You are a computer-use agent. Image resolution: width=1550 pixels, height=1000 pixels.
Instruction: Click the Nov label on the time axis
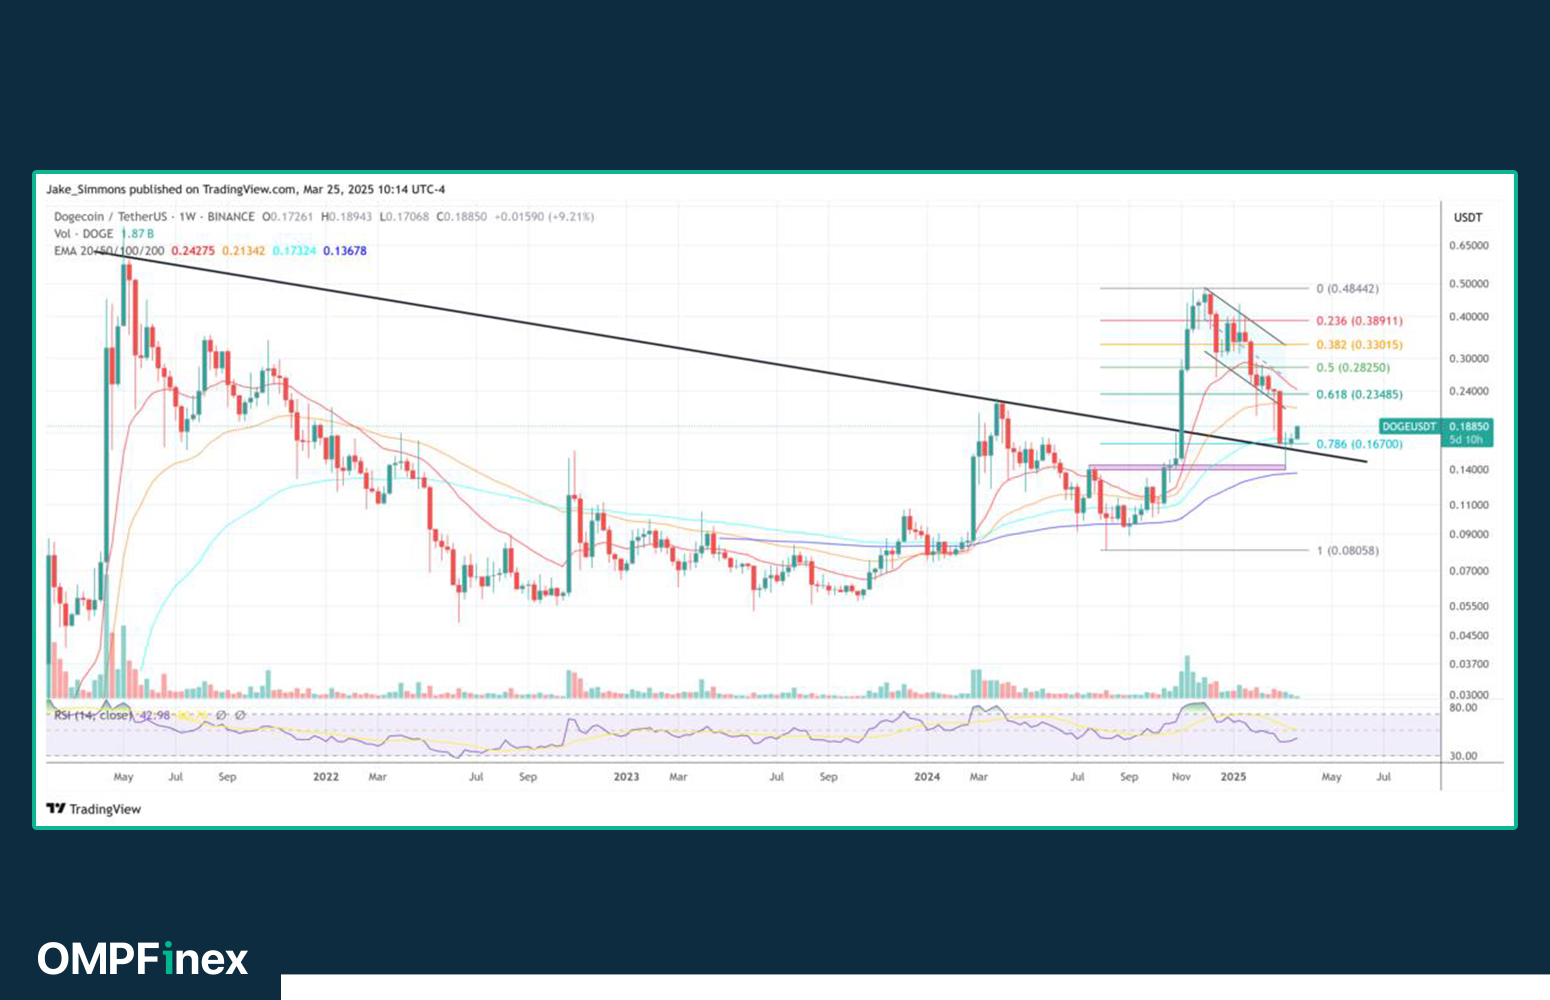pyautogui.click(x=1181, y=777)
